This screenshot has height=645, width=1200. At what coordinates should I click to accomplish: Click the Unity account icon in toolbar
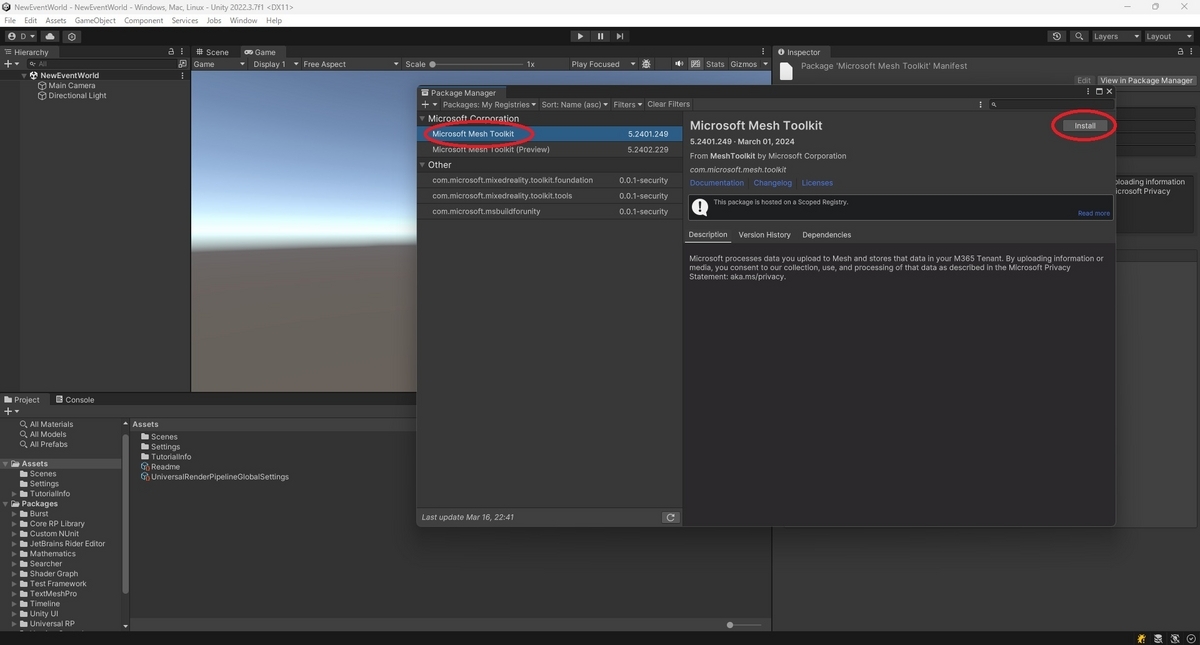tap(20, 36)
